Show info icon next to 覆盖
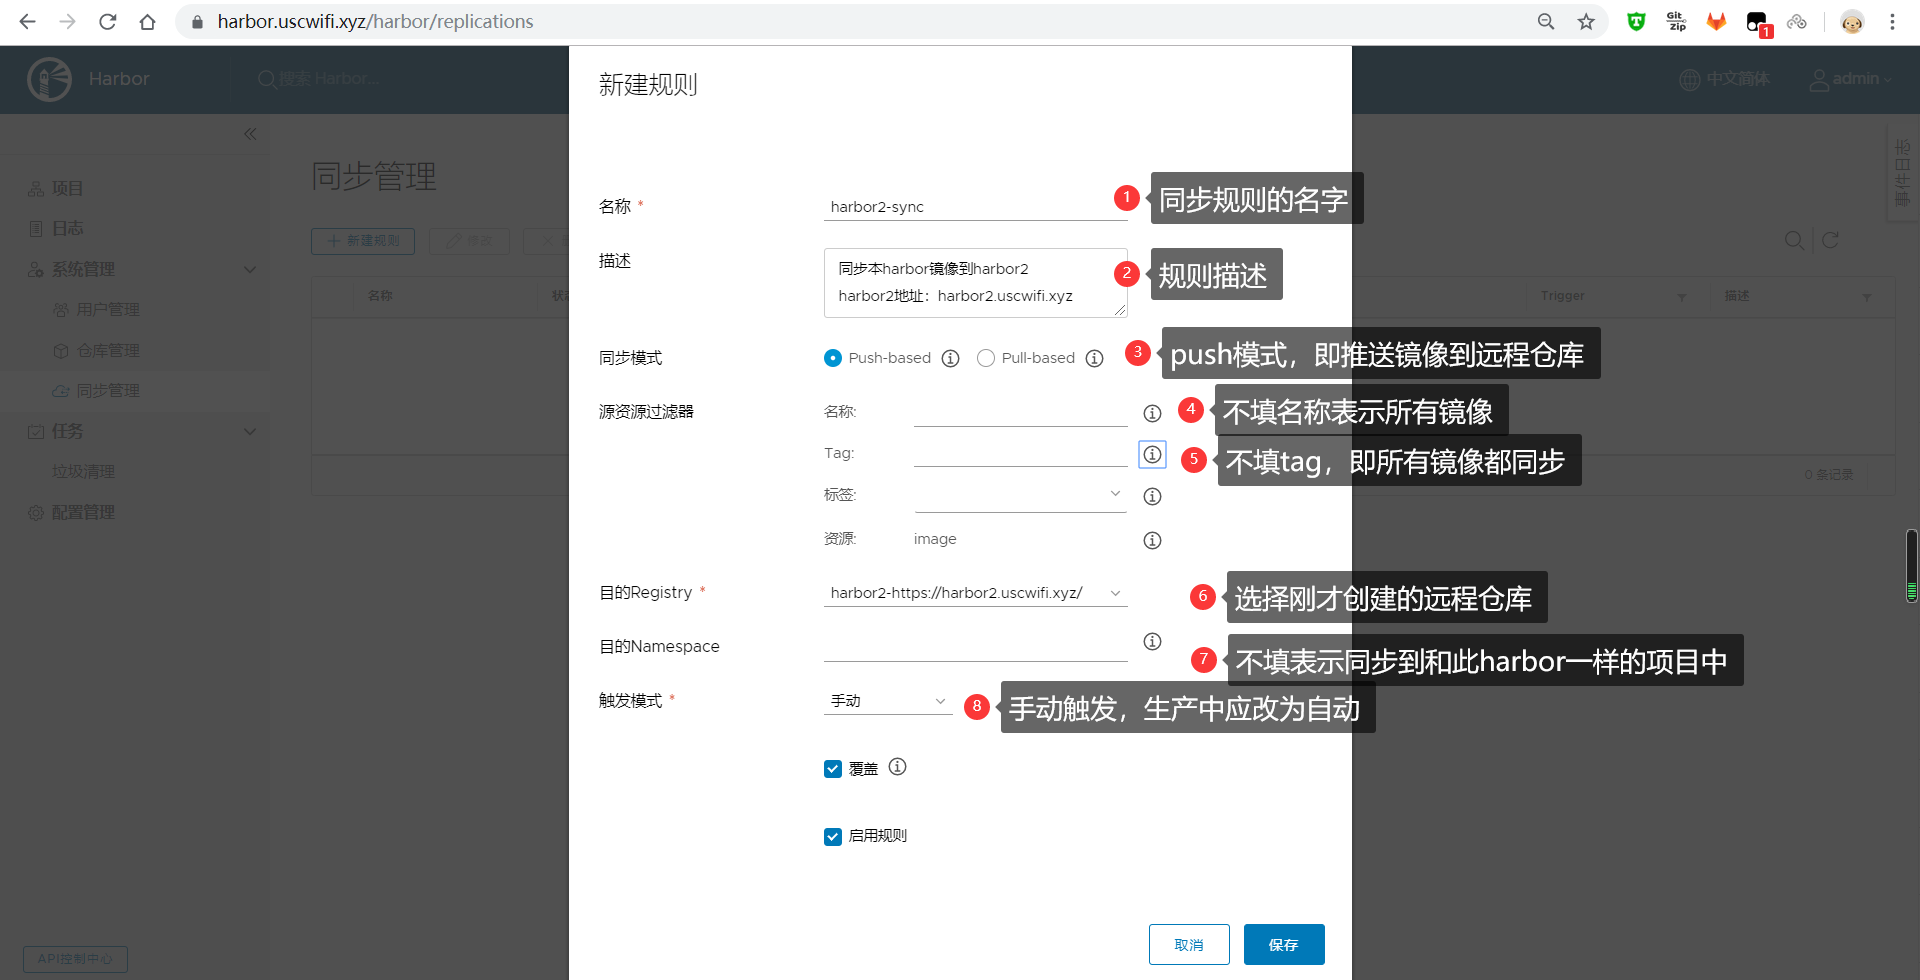 point(897,766)
